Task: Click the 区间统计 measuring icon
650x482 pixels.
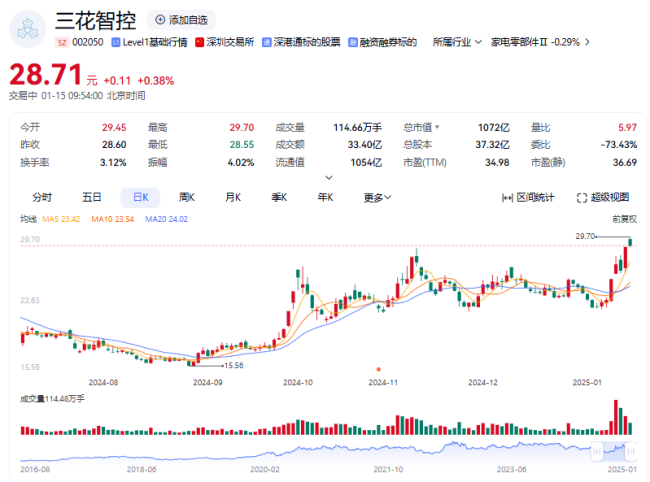Action: click(x=507, y=198)
